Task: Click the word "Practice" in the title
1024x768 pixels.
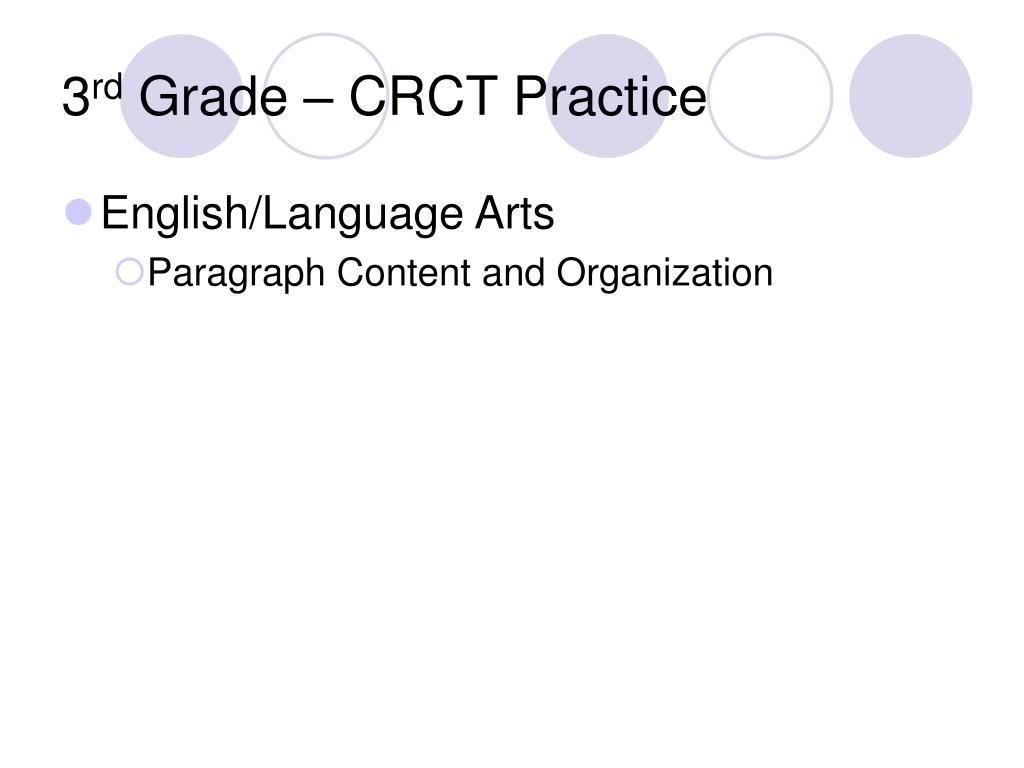Action: 611,96
